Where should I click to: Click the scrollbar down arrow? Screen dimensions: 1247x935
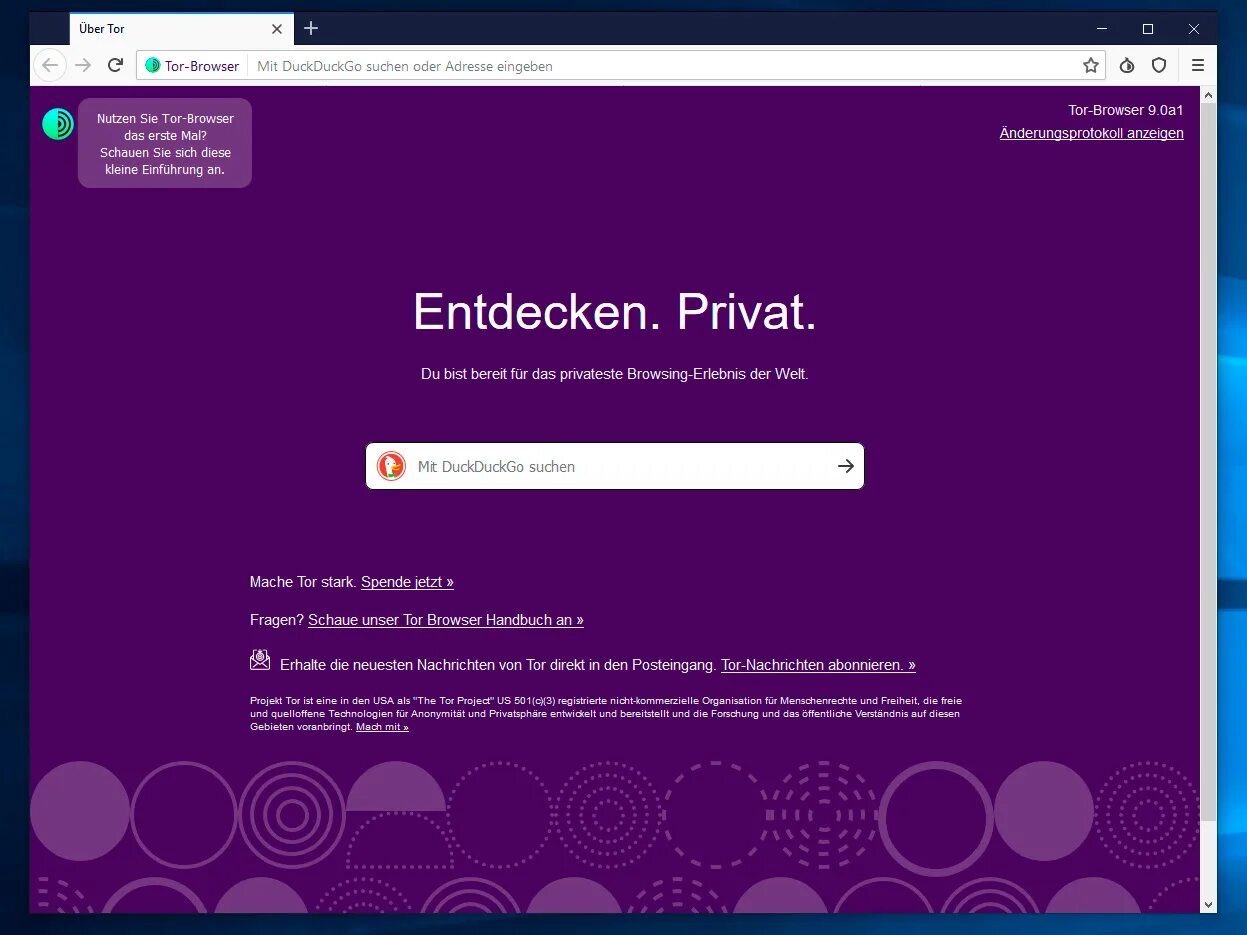click(x=1208, y=904)
